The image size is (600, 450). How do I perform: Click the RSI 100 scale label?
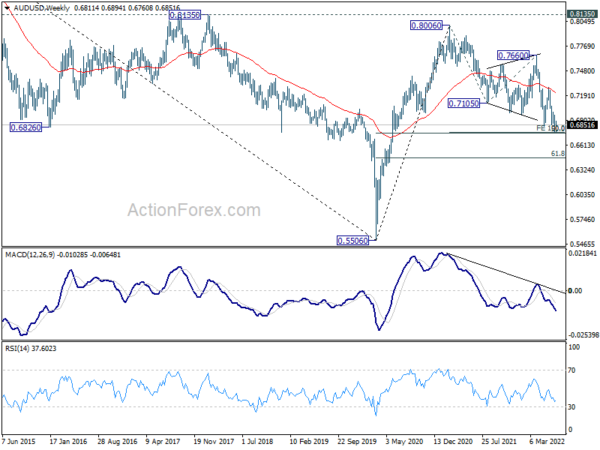[574, 347]
